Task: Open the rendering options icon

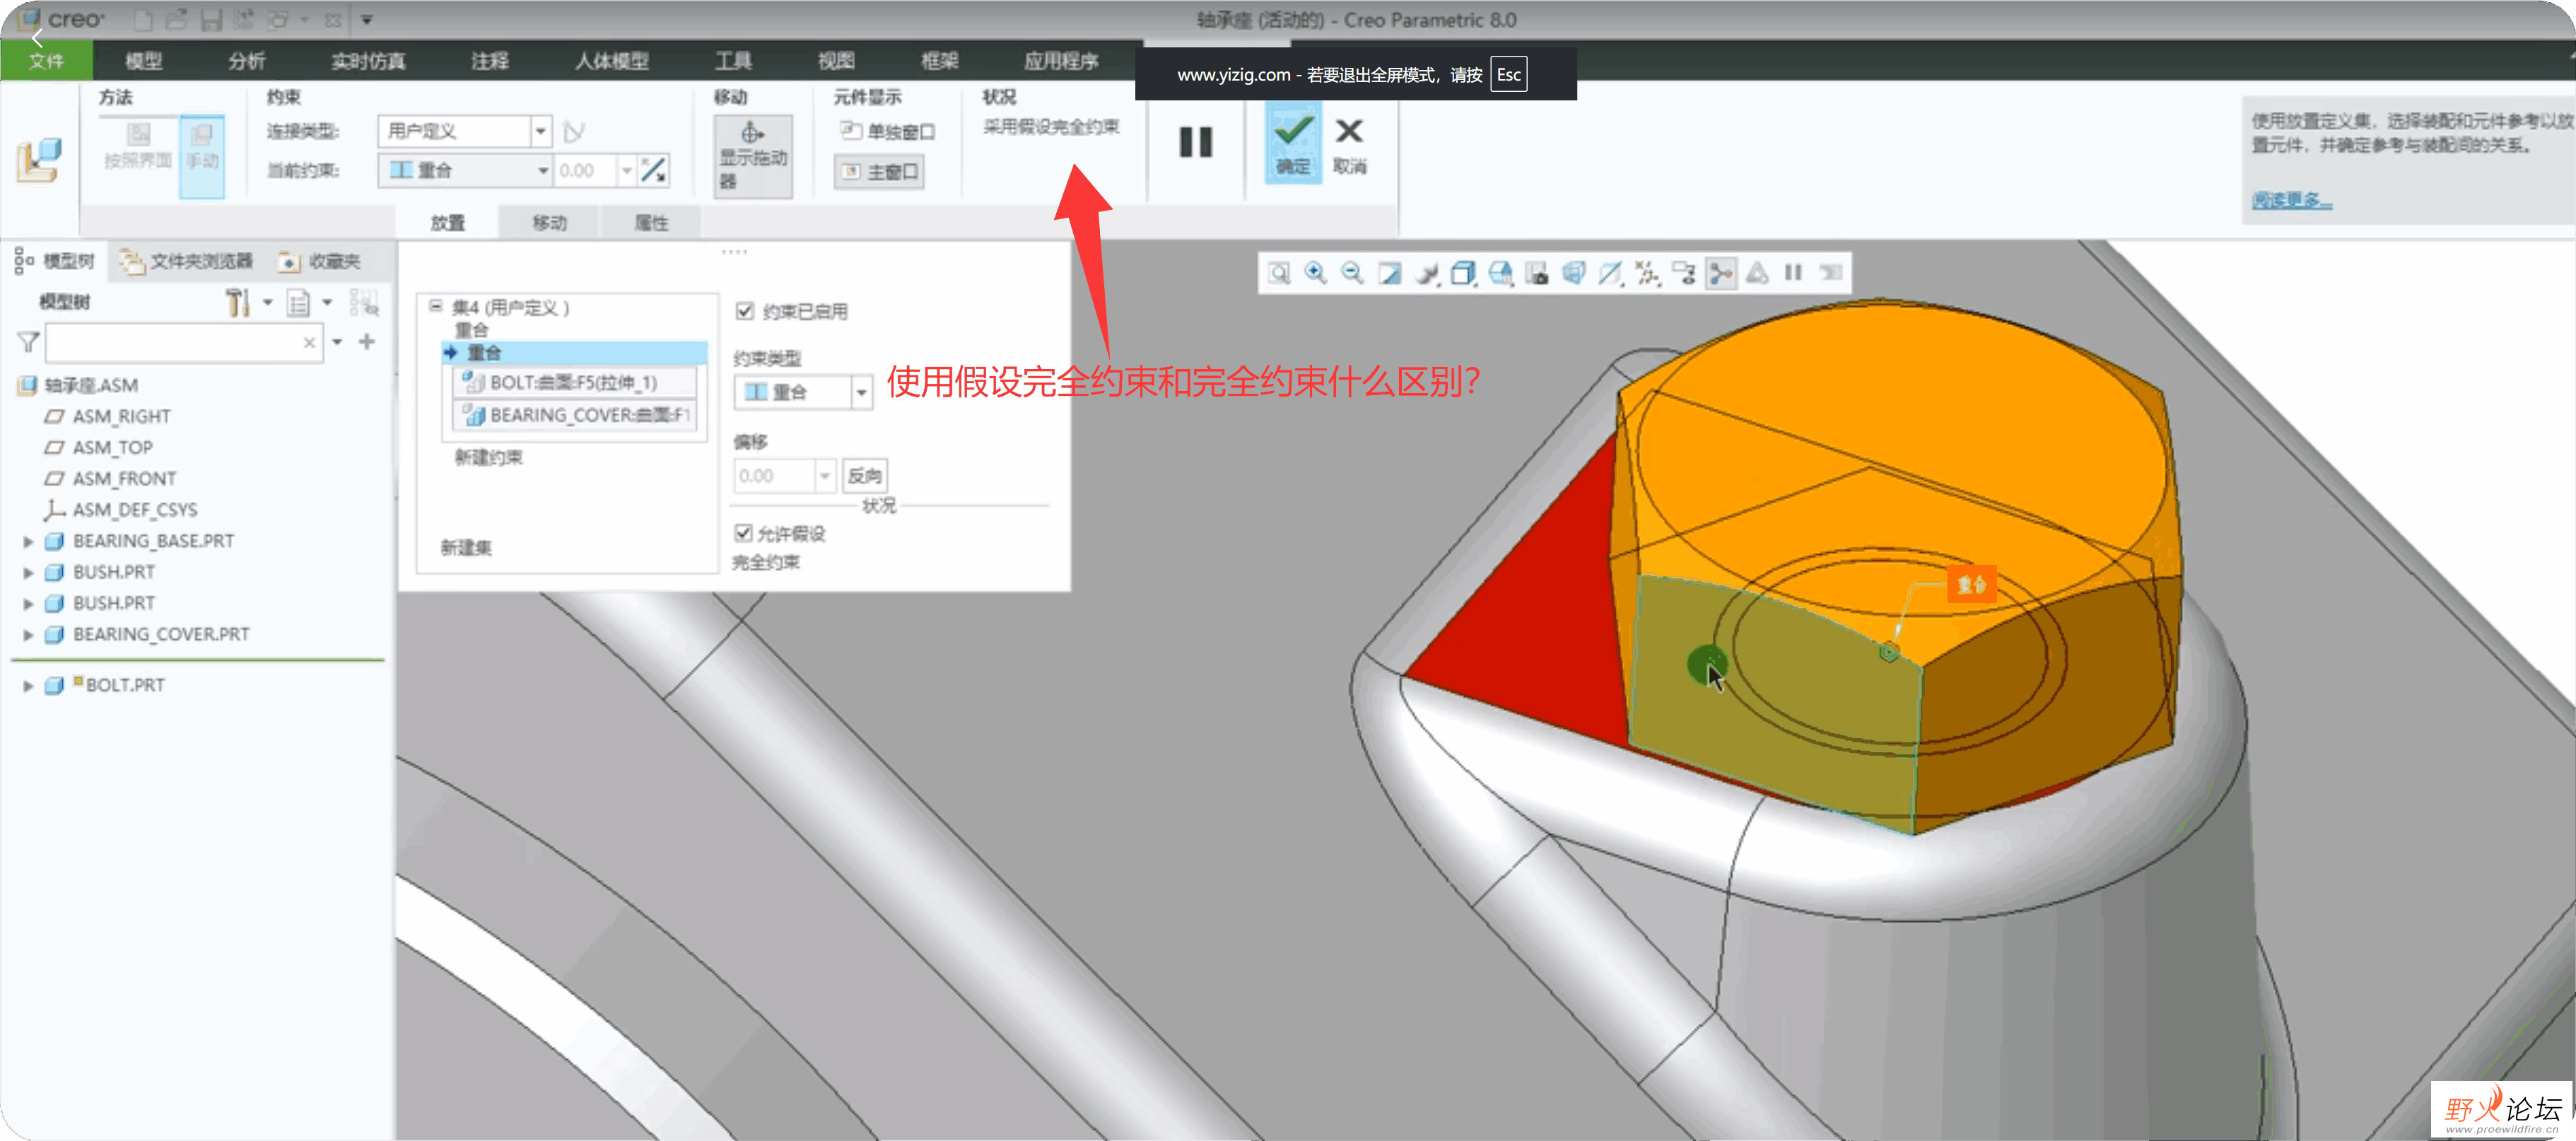Action: point(1427,273)
